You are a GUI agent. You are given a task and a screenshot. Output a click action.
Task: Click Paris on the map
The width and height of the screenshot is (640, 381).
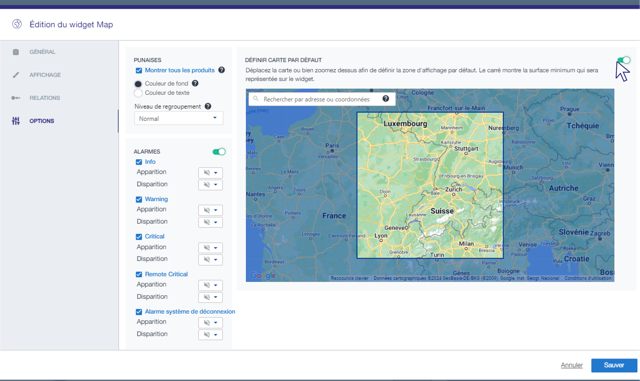point(332,146)
